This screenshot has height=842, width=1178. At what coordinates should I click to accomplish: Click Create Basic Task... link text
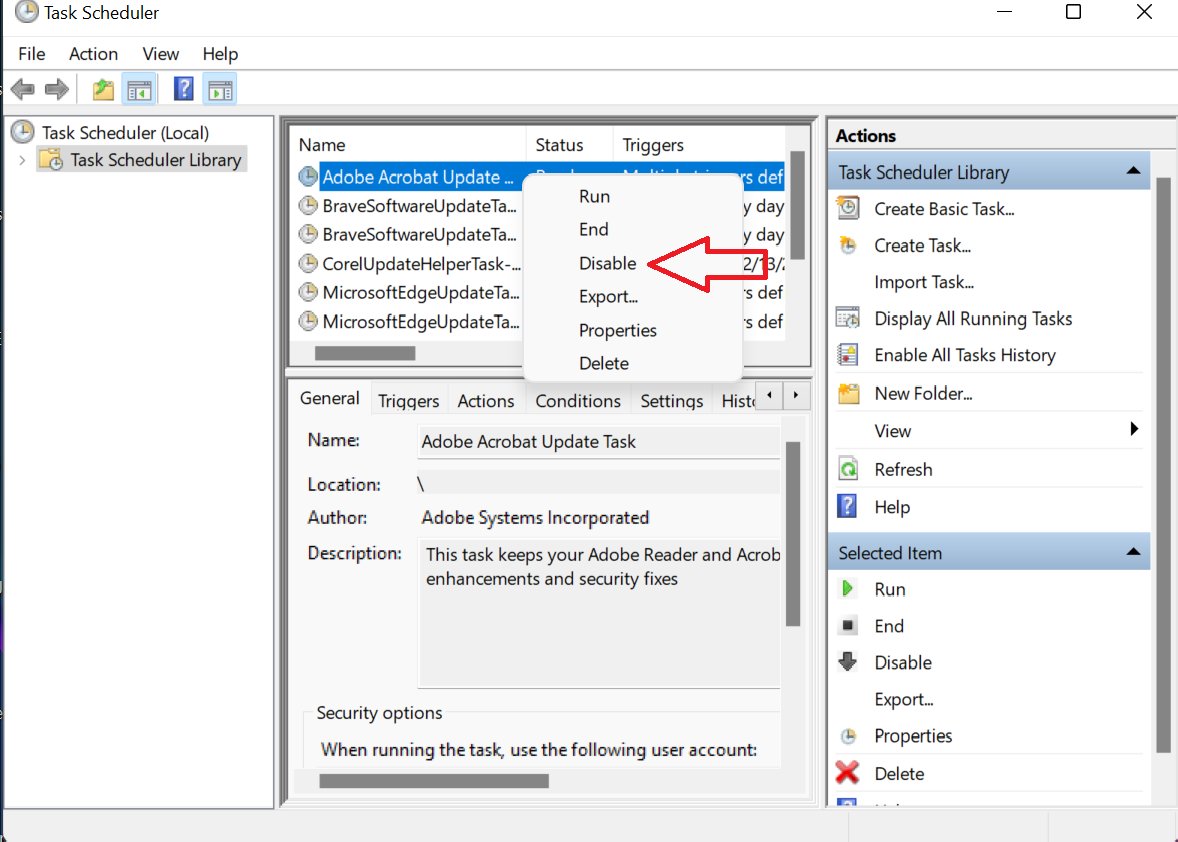944,209
